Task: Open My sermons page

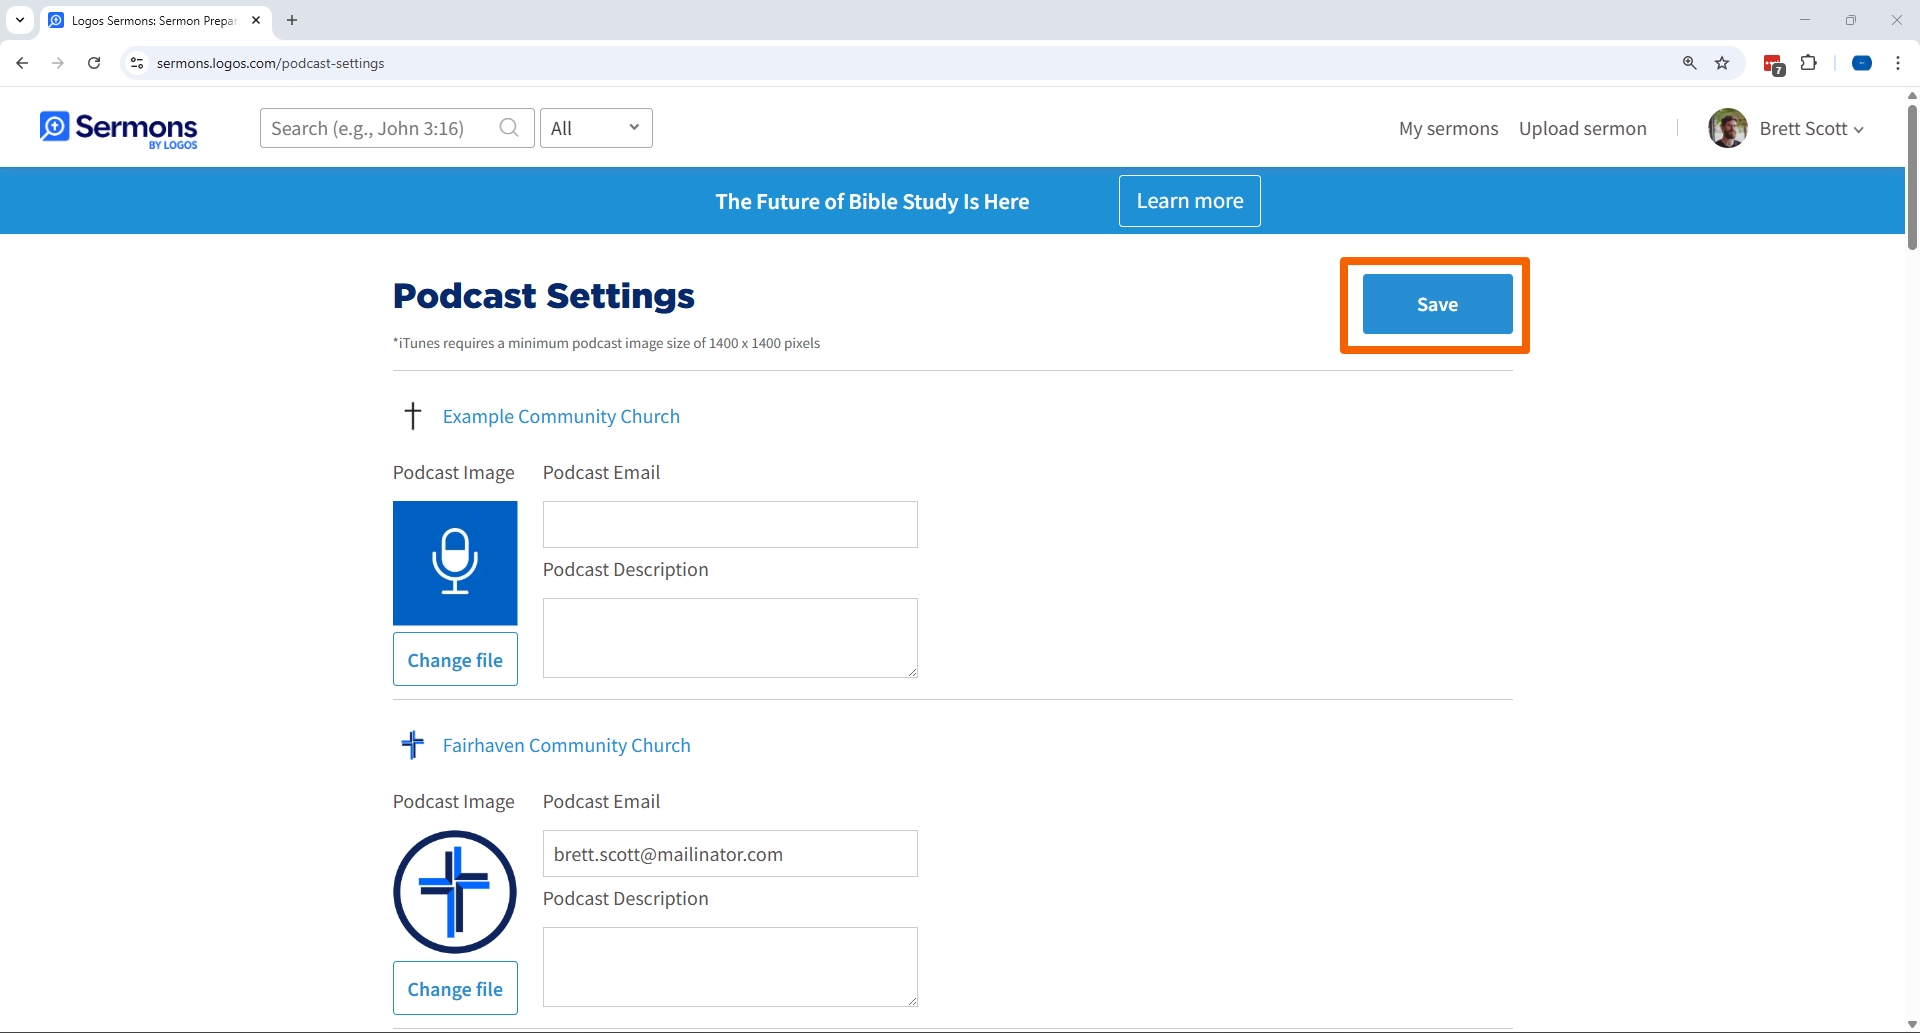Action: tap(1448, 128)
